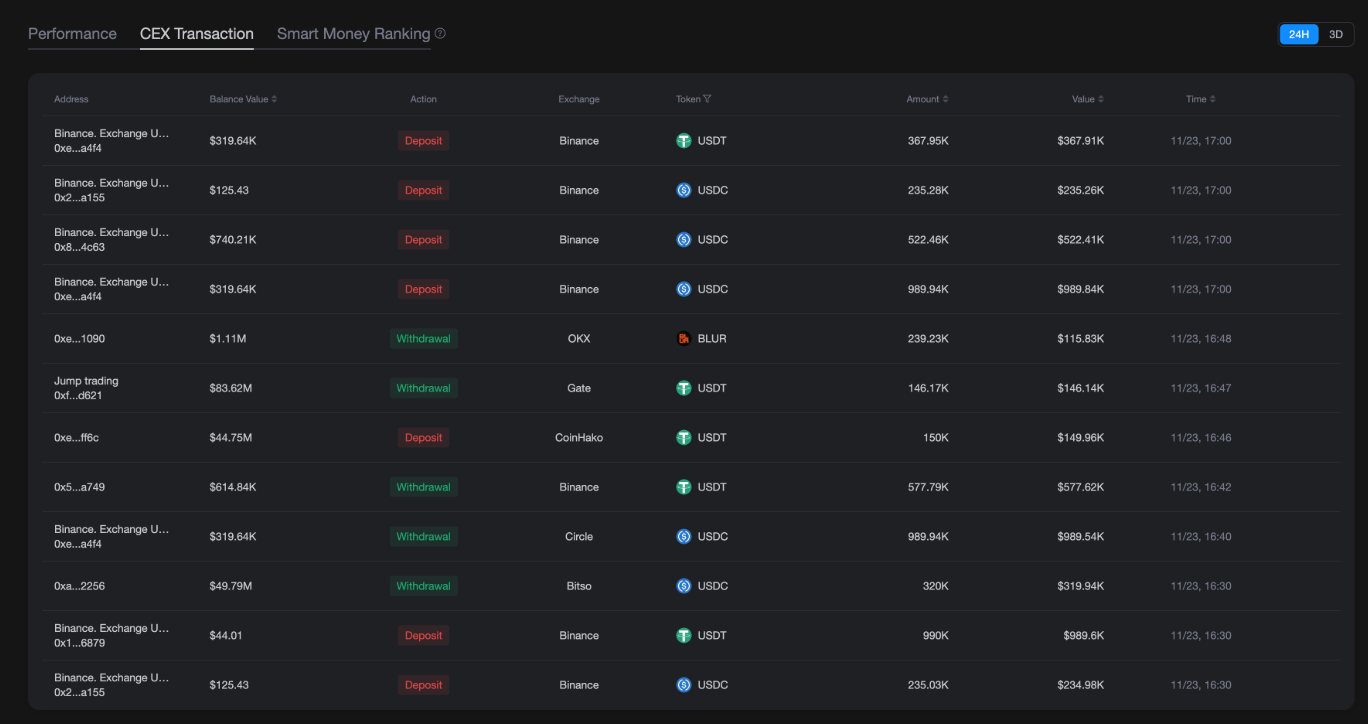Click the USDC icon in the Bitso row

[x=684, y=586]
